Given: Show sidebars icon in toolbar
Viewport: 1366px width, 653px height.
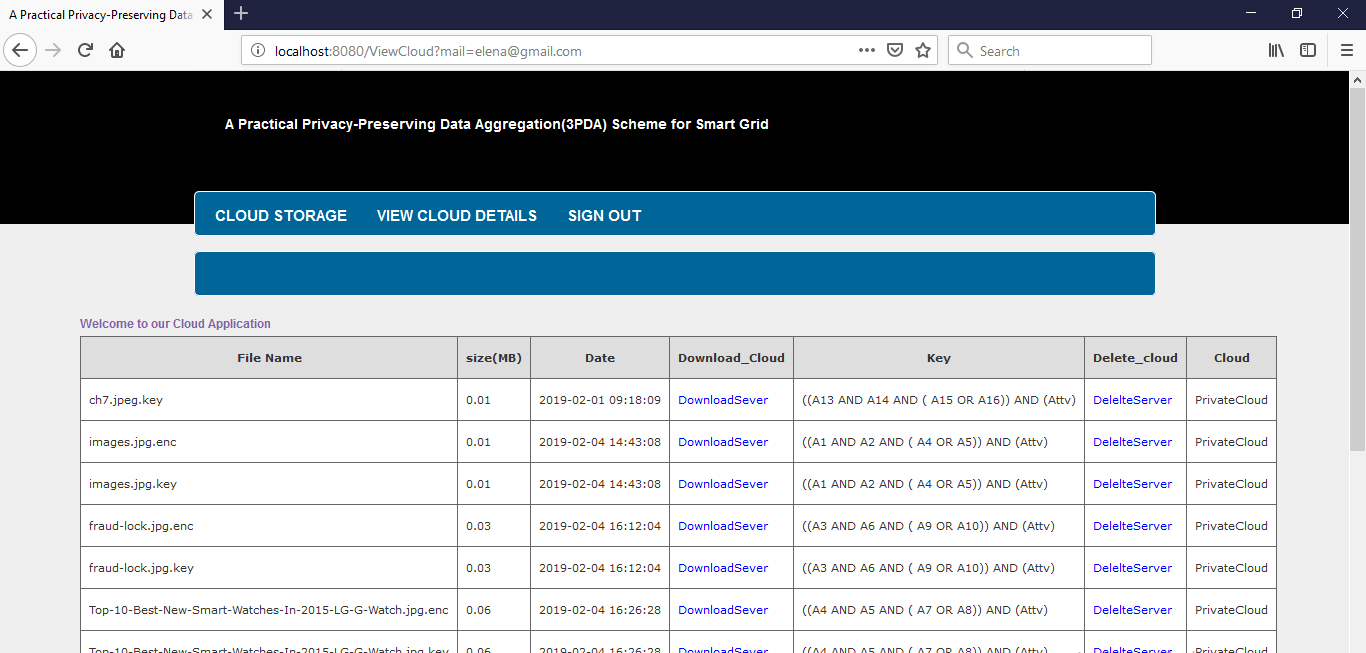Looking at the screenshot, I should pos(1308,50).
